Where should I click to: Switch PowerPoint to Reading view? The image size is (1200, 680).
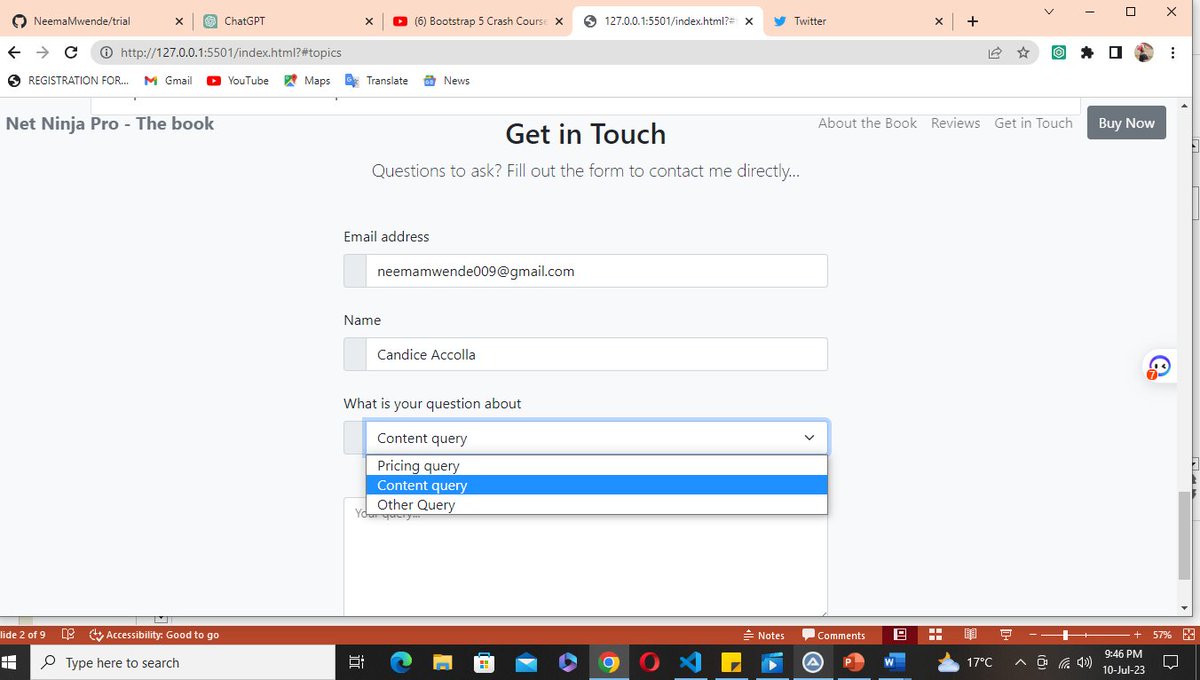point(970,635)
